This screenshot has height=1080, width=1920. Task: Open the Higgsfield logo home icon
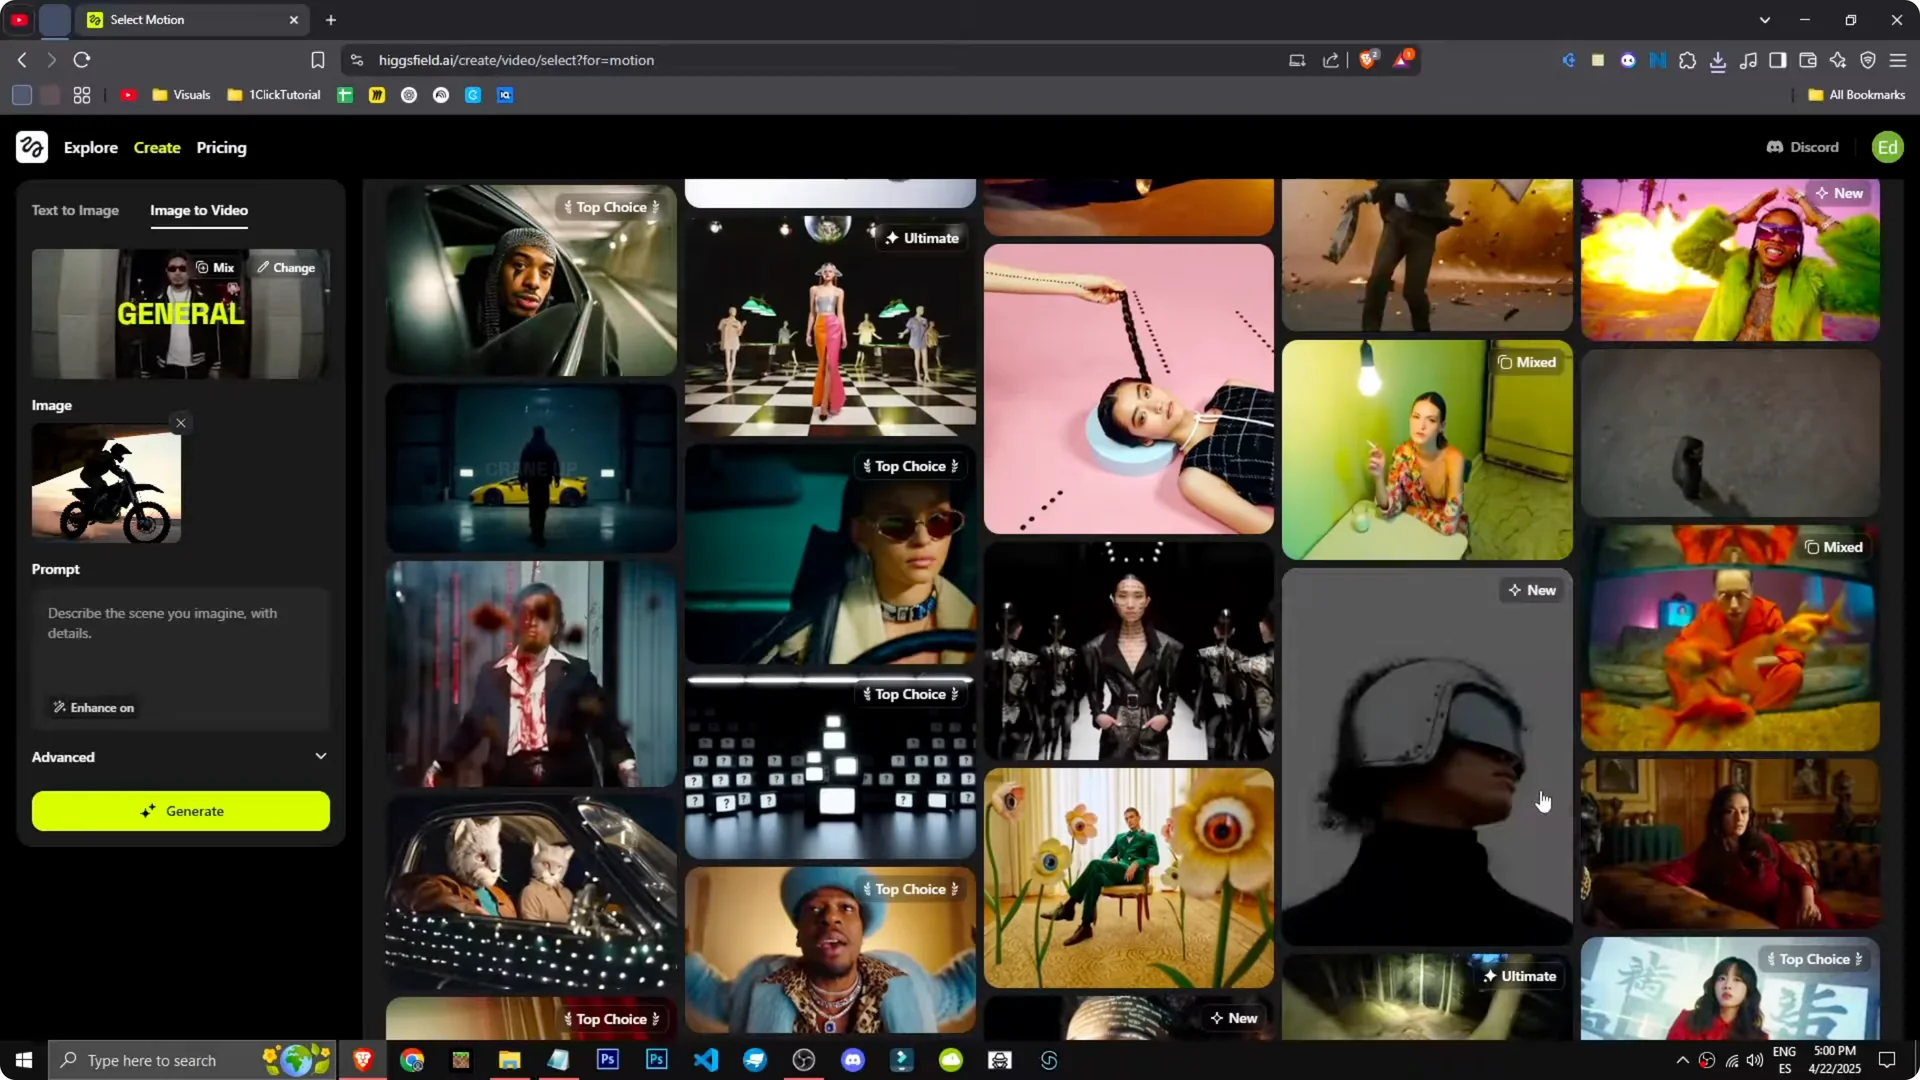click(31, 147)
